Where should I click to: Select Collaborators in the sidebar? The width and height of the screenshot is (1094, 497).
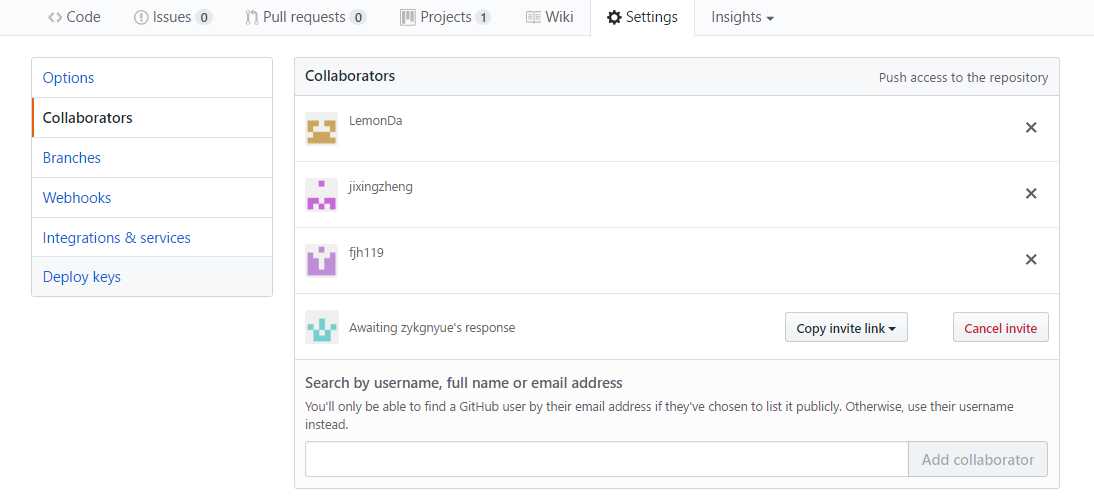pos(152,117)
